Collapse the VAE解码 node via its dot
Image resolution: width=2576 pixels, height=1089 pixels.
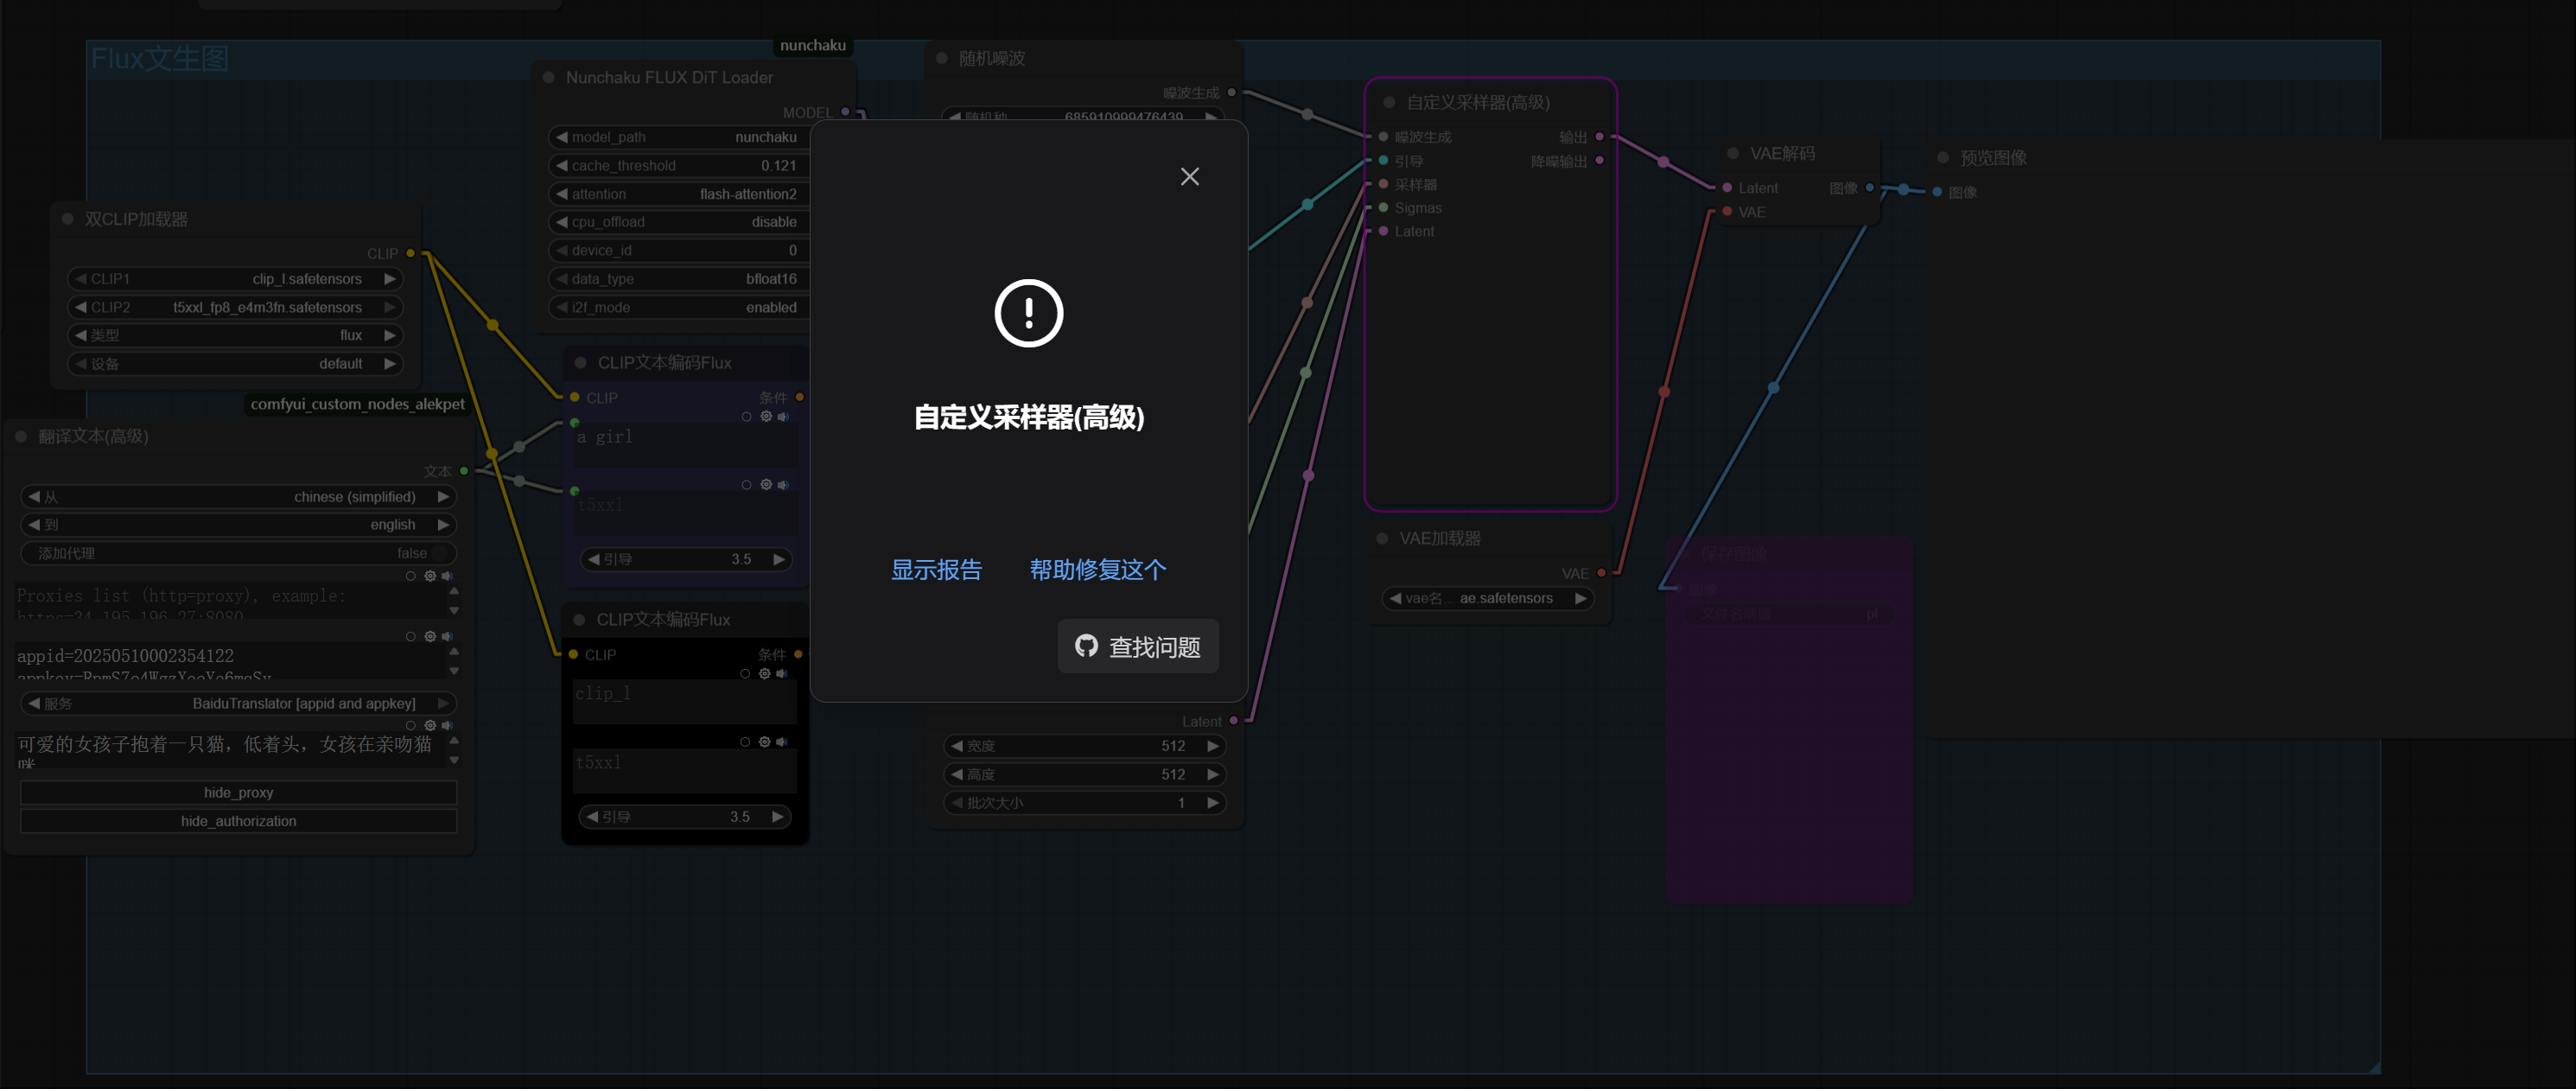[x=1733, y=153]
